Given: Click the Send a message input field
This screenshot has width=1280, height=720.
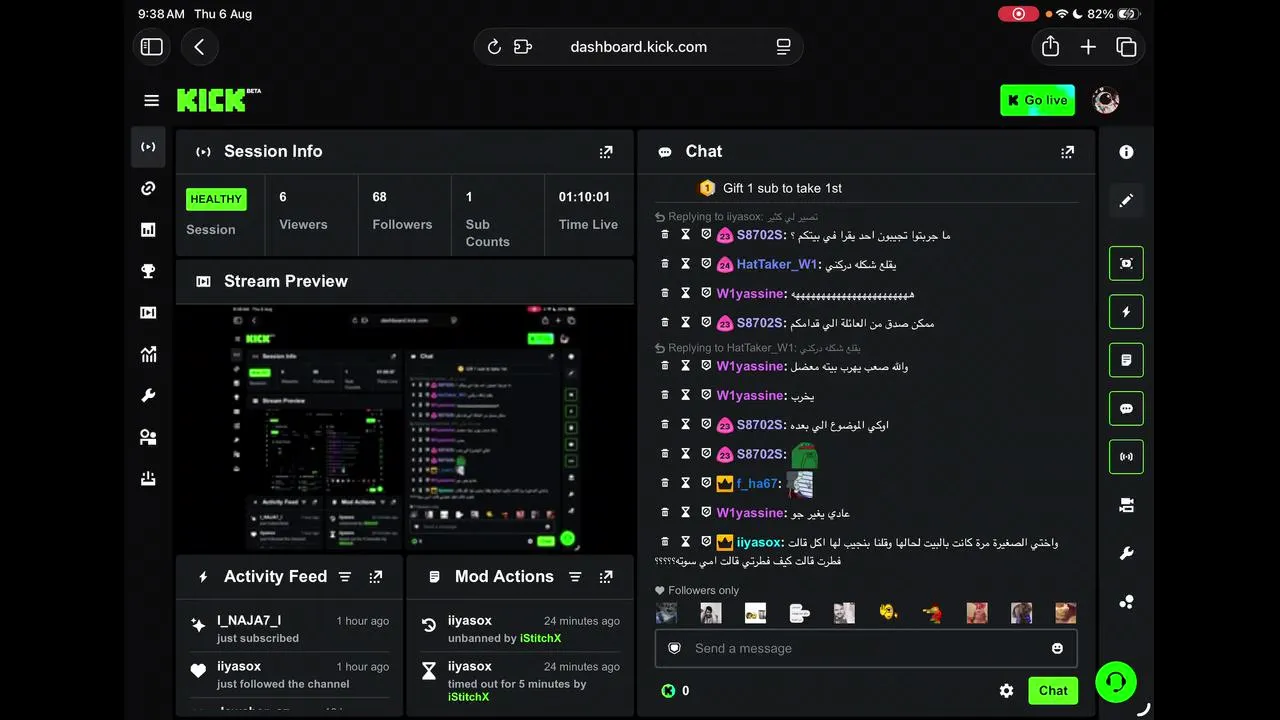Looking at the screenshot, I should tap(866, 648).
